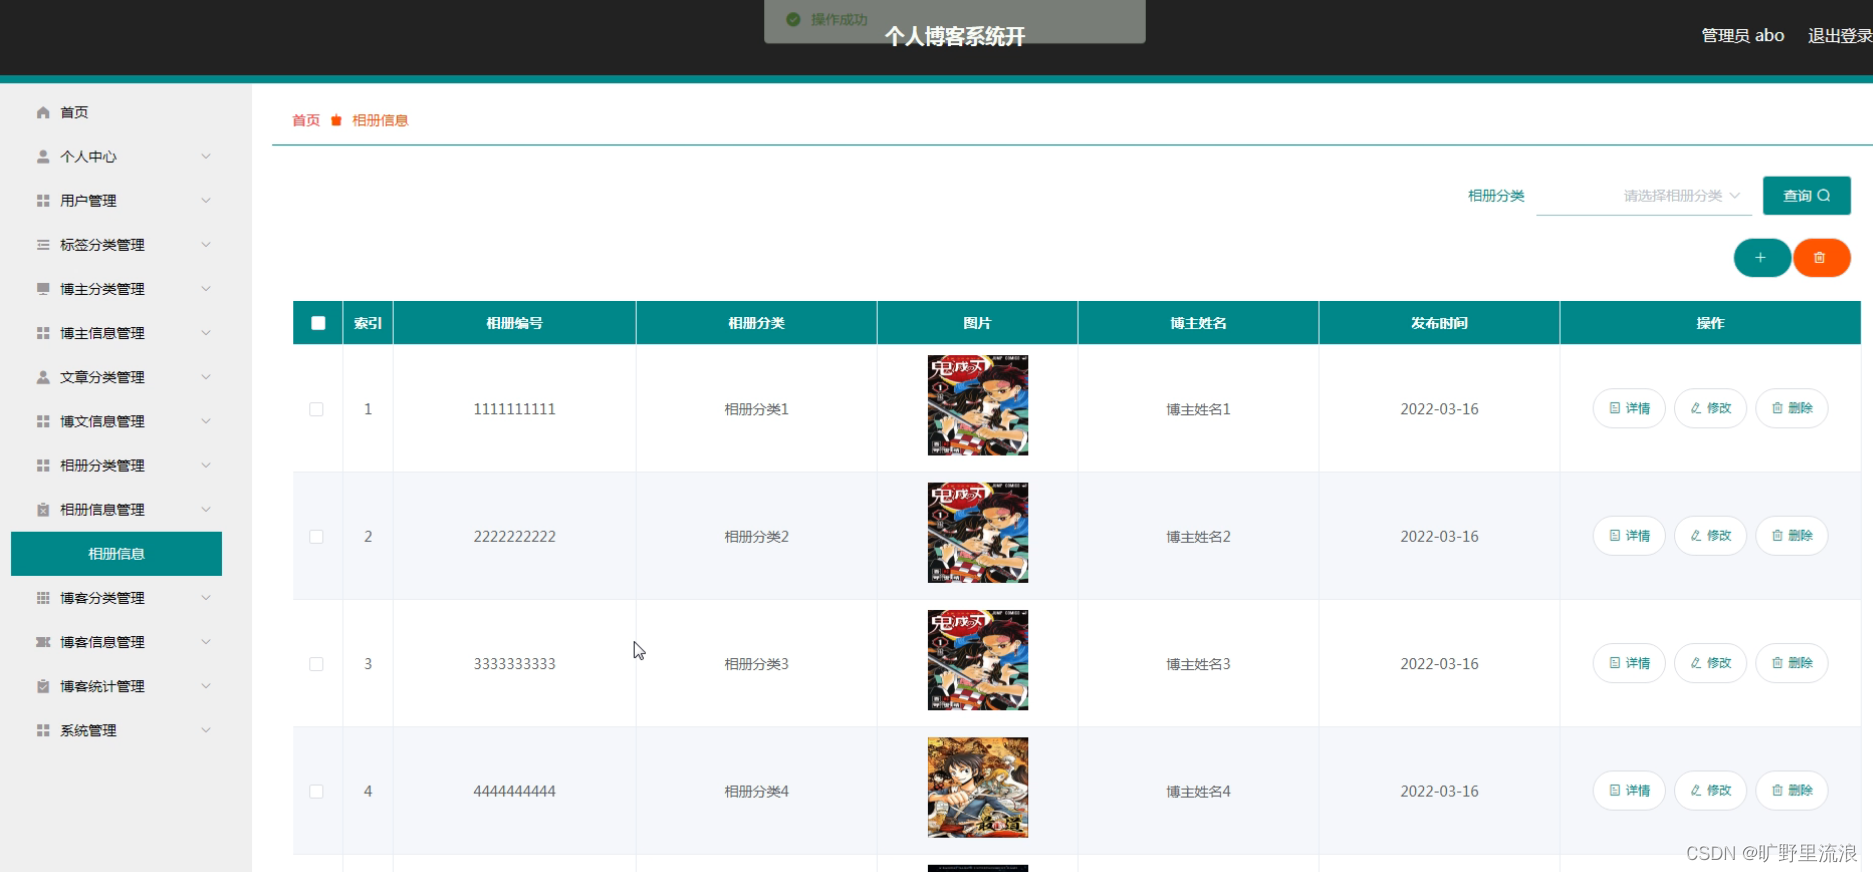Expand the 个人中心 menu chevron
The height and width of the screenshot is (872, 1873).
(206, 157)
